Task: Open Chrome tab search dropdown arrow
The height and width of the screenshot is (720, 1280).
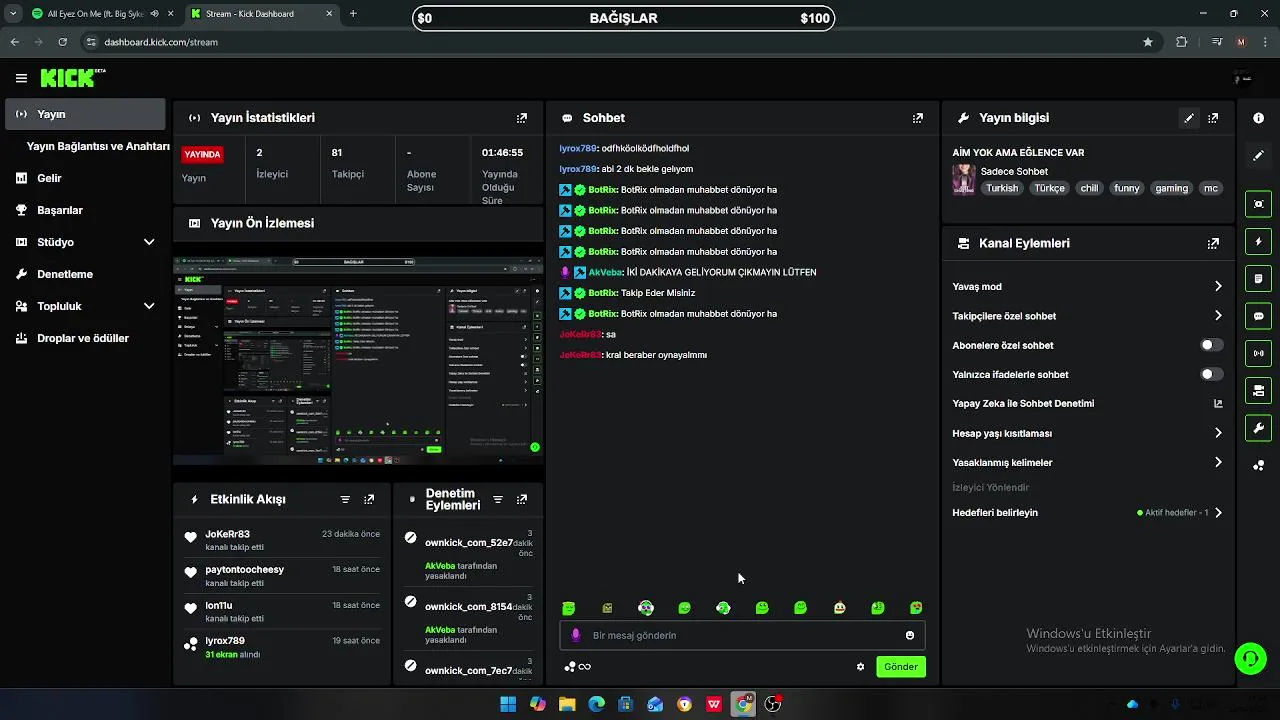Action: coord(12,14)
